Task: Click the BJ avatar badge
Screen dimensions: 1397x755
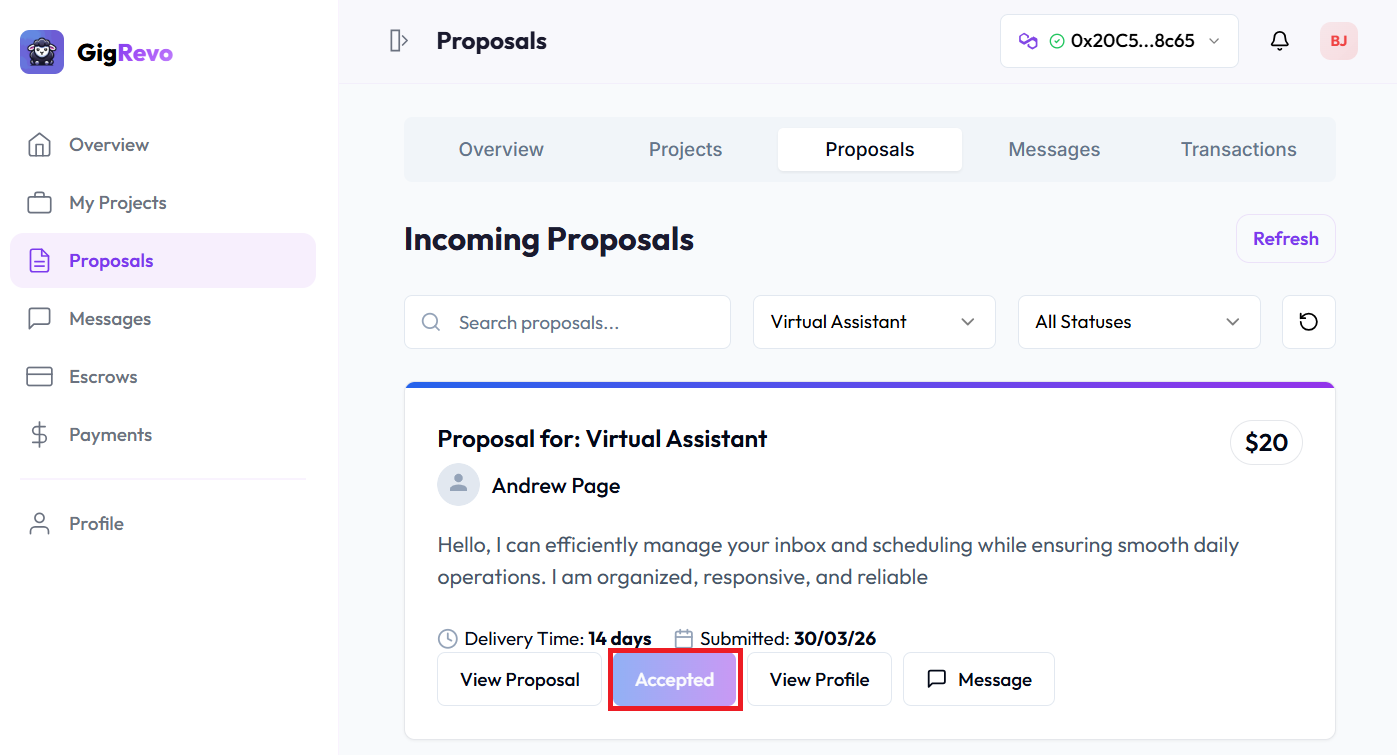Action: tap(1338, 41)
